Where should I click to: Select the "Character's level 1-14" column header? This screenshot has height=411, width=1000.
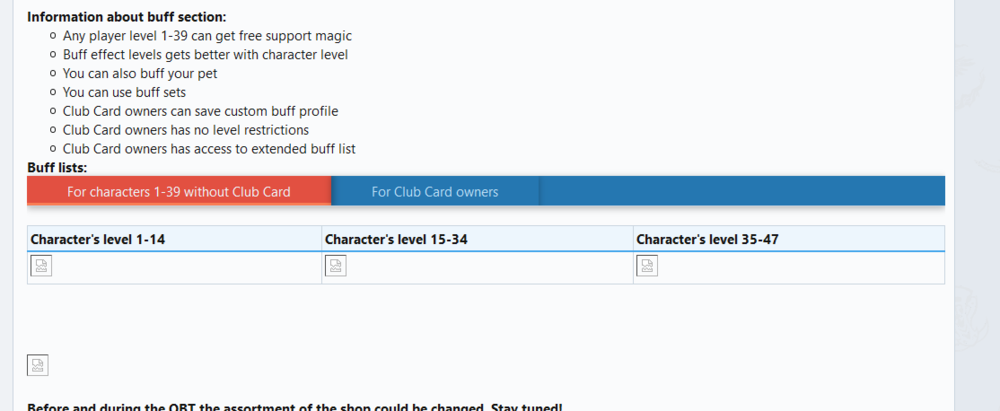pos(96,240)
